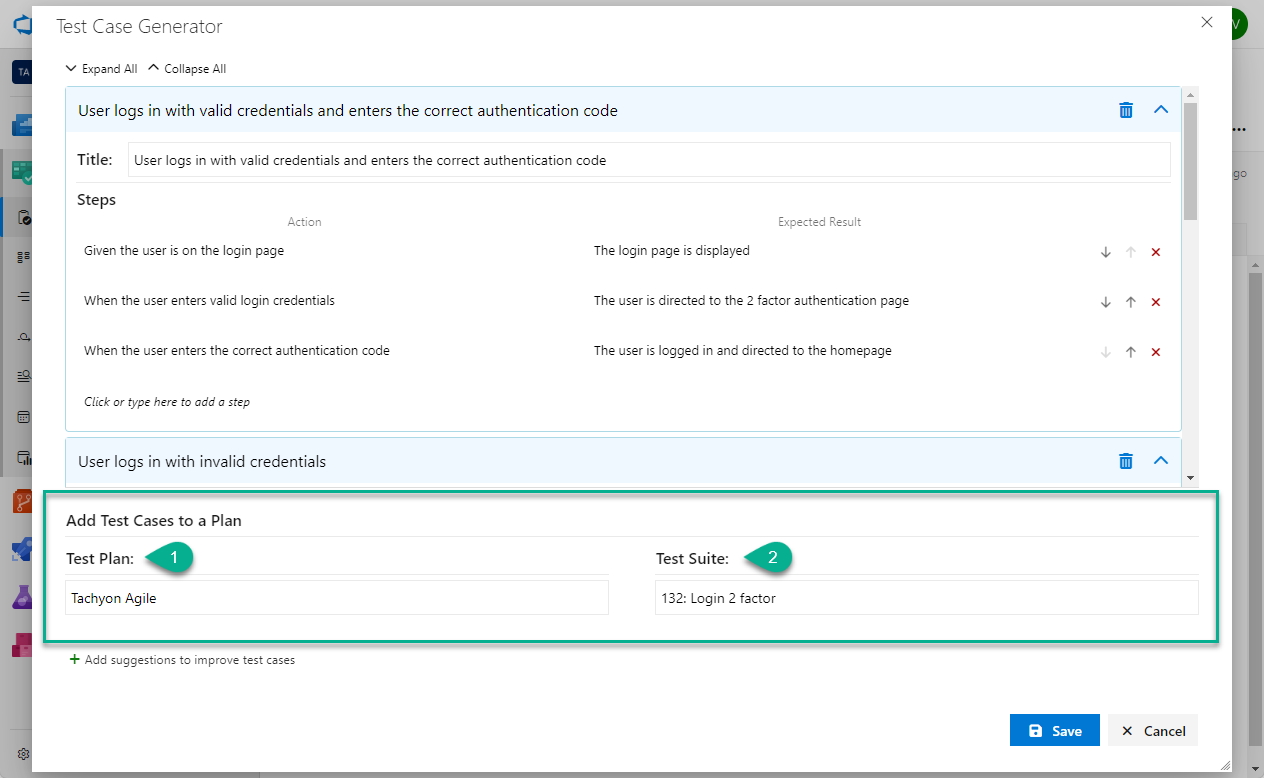The width and height of the screenshot is (1264, 778).
Task: Open the Test Plan field 'Tachyon Agile'
Action: (337, 598)
